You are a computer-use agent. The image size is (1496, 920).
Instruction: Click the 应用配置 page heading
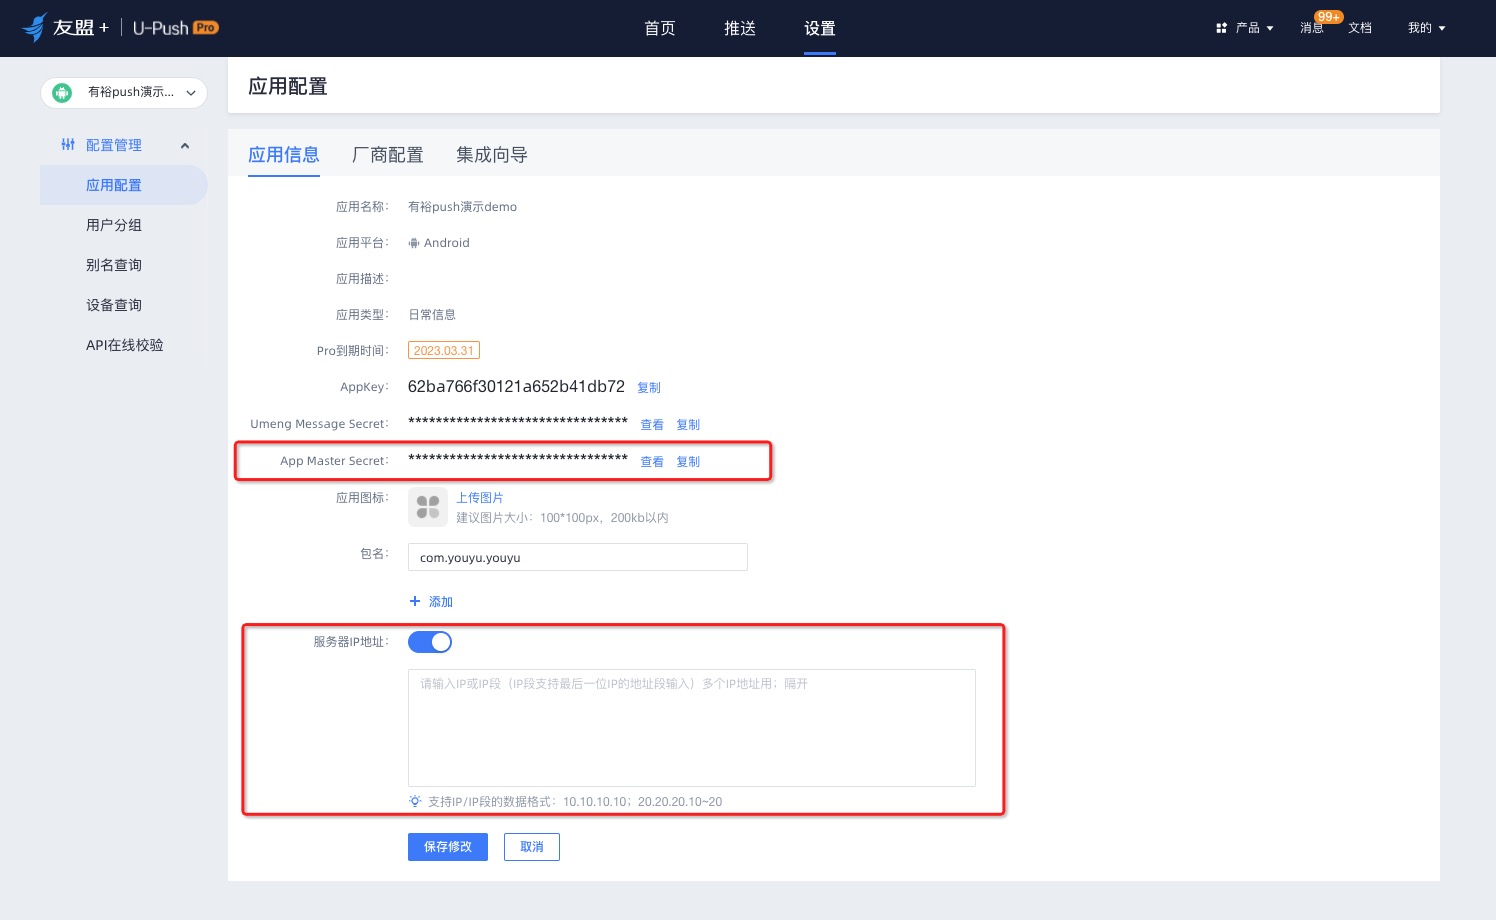point(288,87)
